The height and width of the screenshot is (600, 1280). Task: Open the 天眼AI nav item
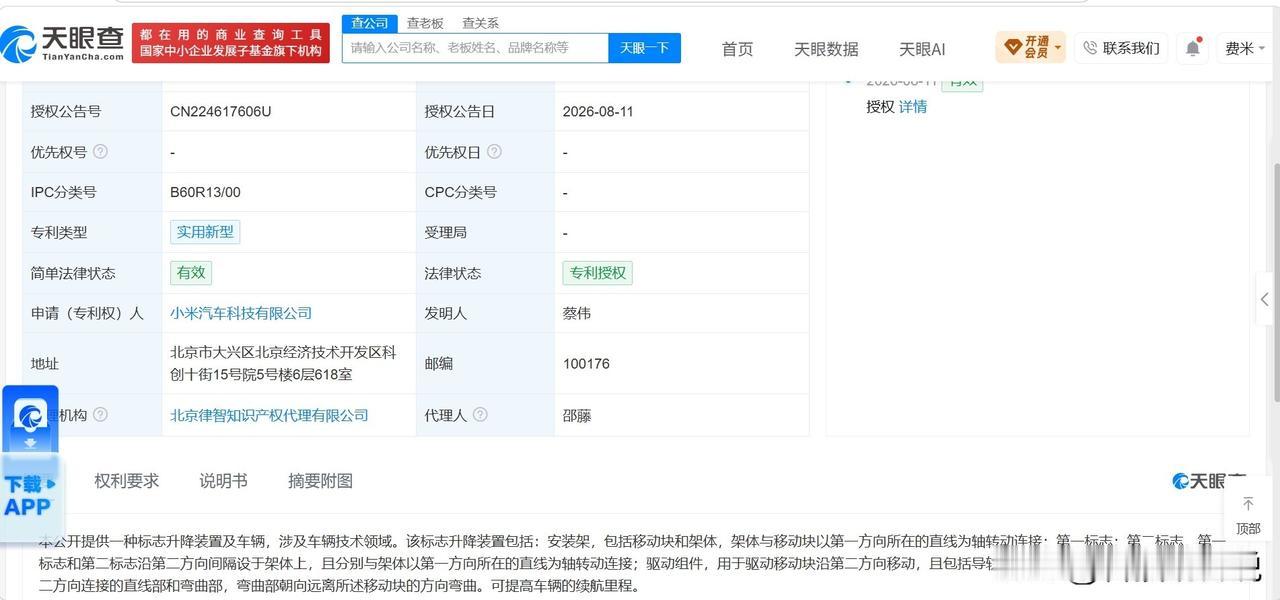click(x=922, y=49)
